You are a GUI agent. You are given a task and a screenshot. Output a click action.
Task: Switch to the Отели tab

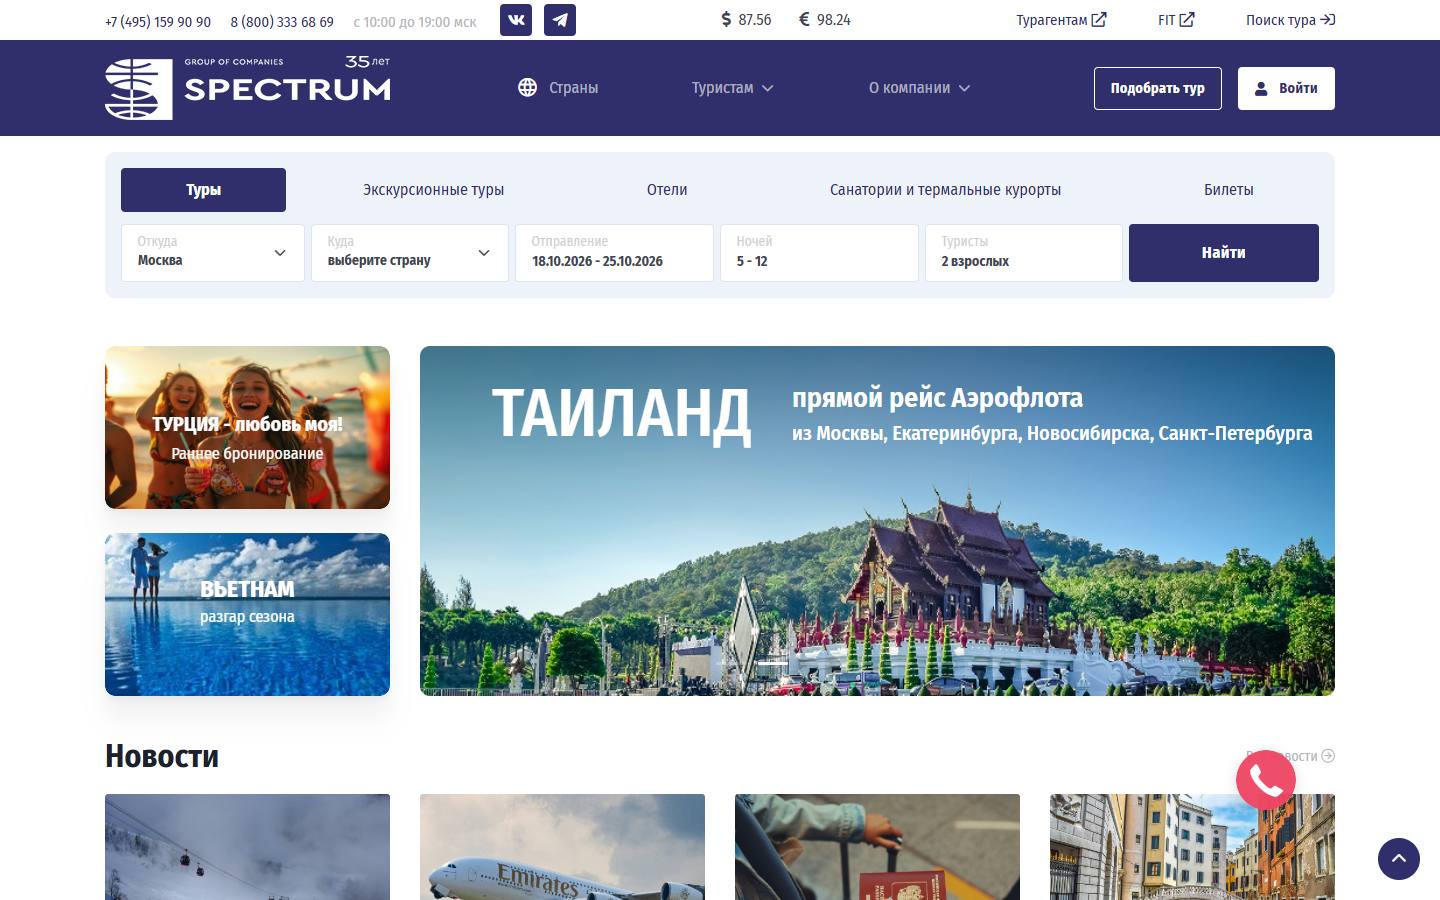667,190
